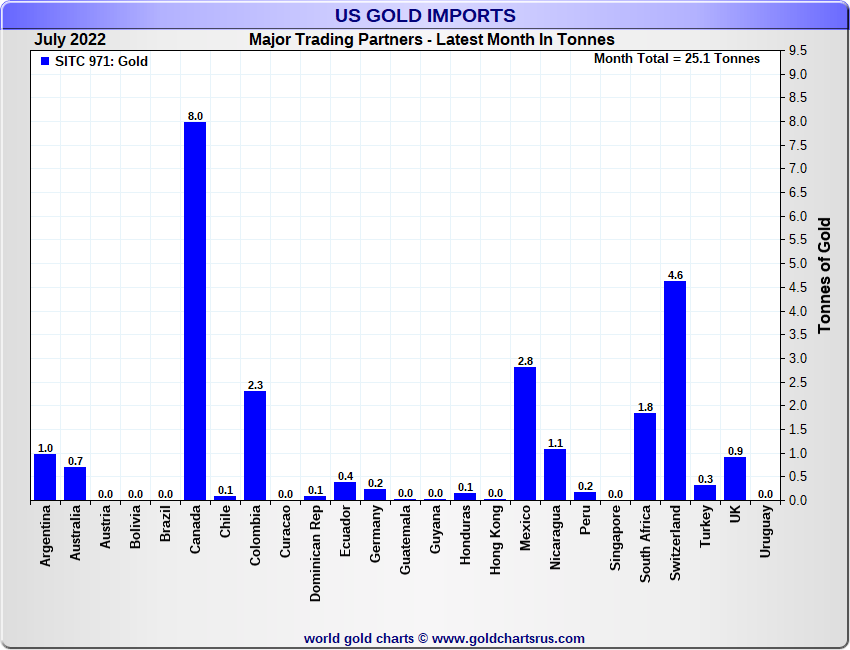
Task: Click the 'Mexico' axis label
Action: (525, 528)
